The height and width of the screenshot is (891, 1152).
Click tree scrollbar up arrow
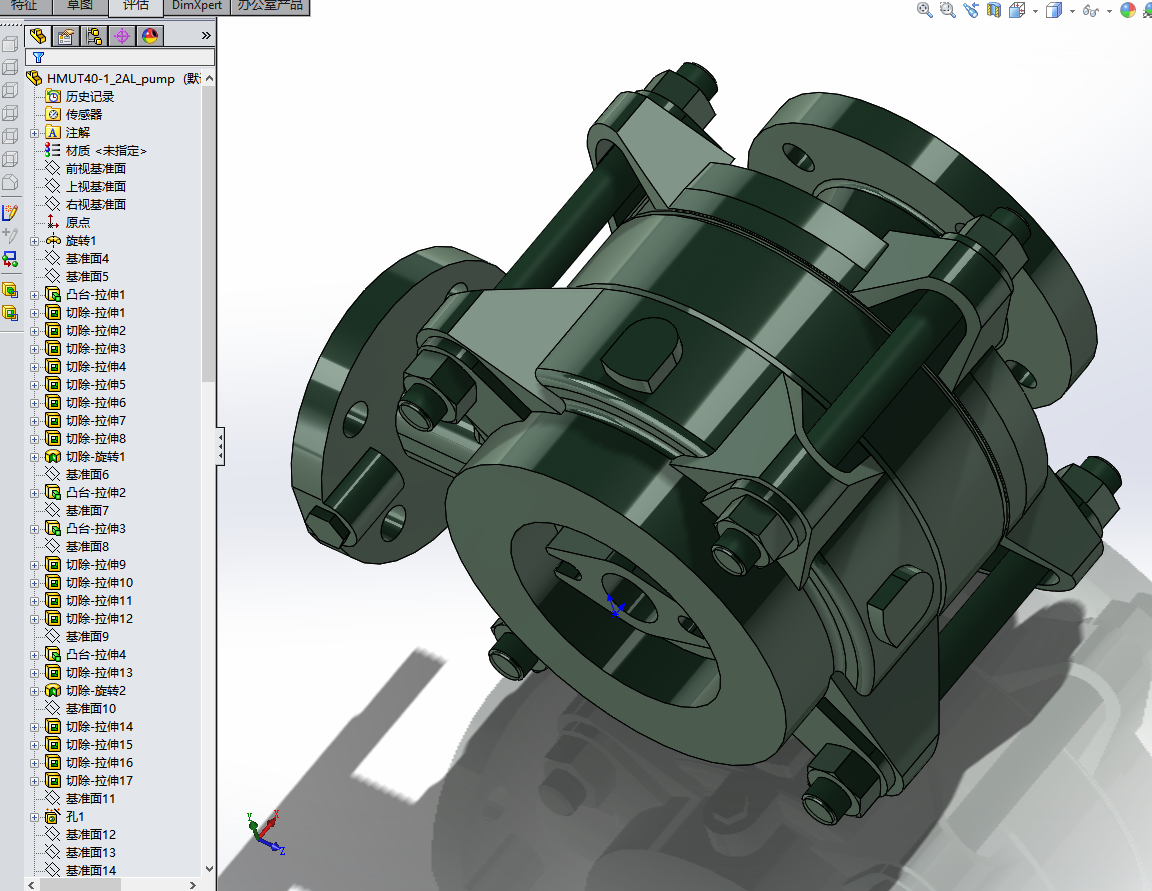point(209,78)
